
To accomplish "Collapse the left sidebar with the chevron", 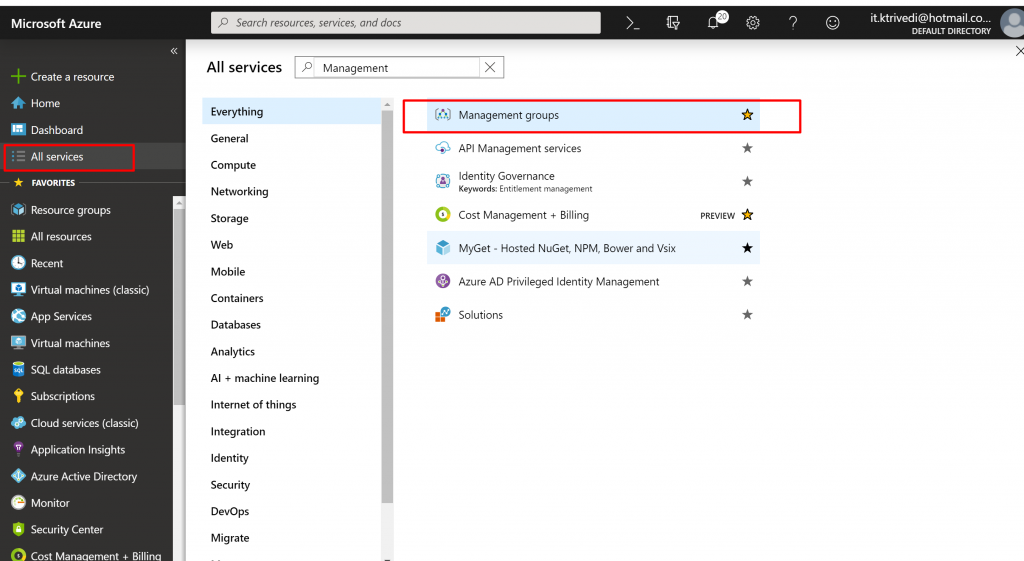I will (174, 51).
